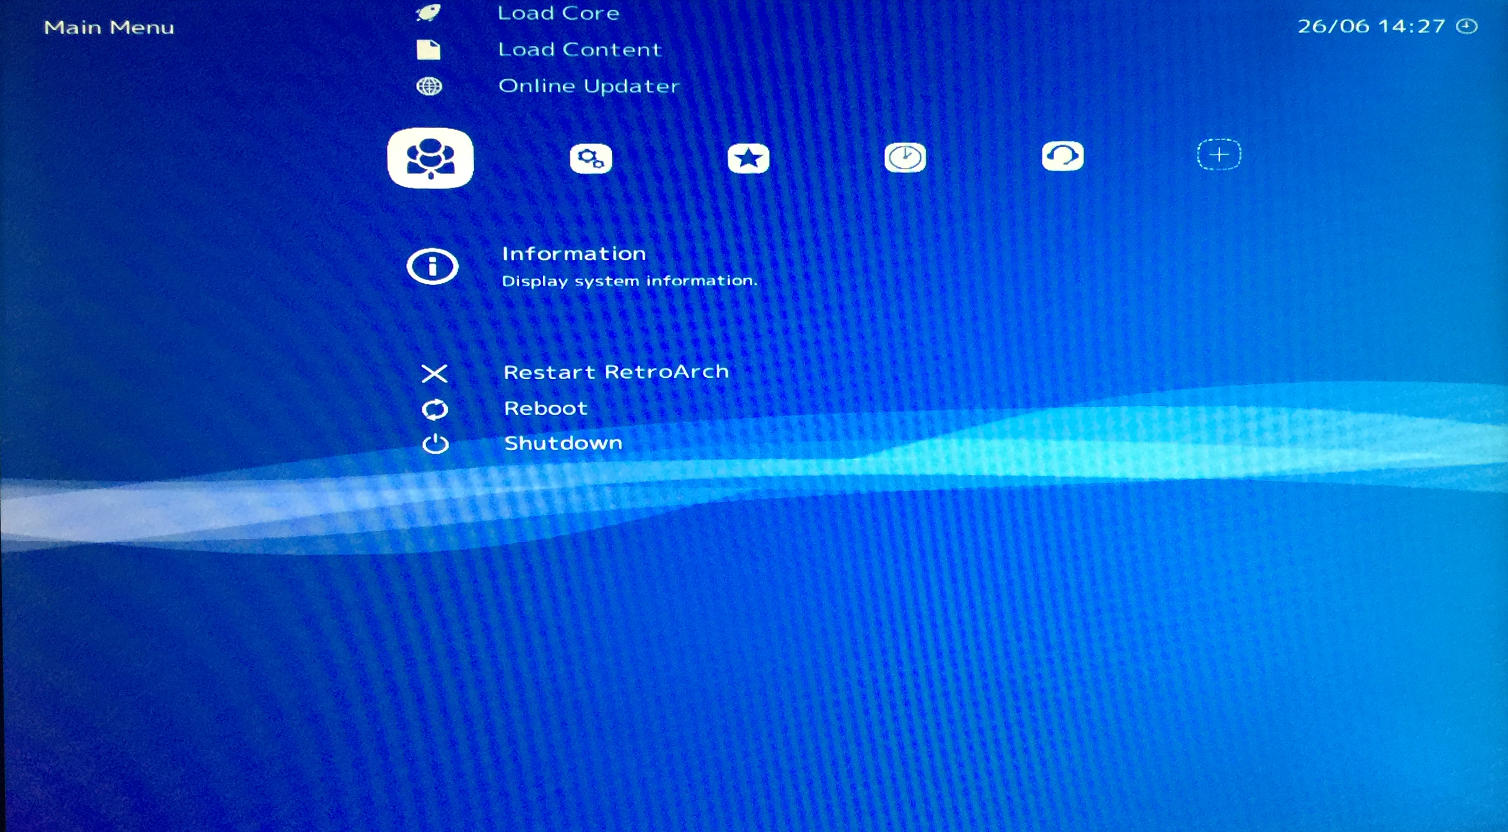This screenshot has height=832, width=1508.
Task: Click the clock icon next to the time
Action: [1467, 26]
